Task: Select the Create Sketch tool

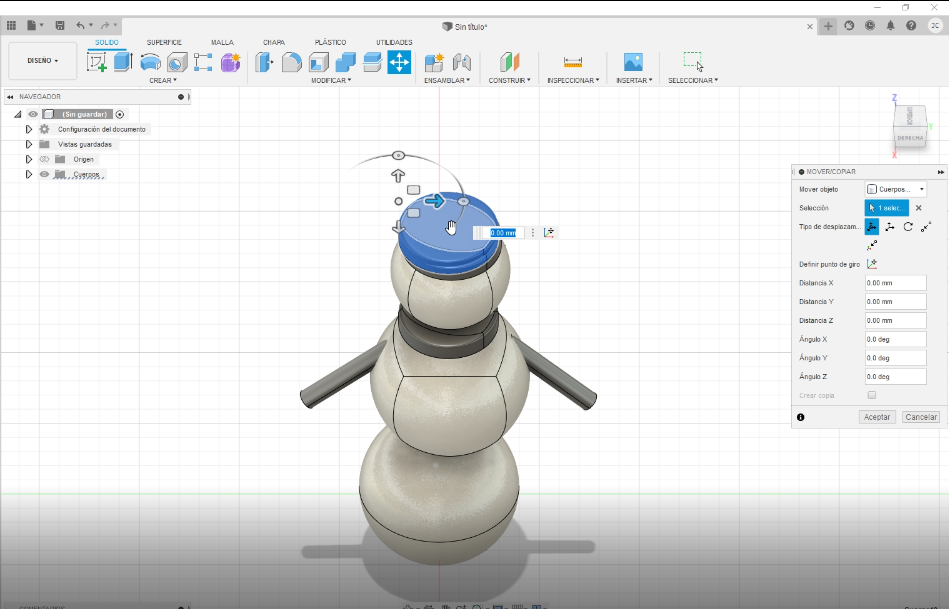Action: click(x=97, y=62)
